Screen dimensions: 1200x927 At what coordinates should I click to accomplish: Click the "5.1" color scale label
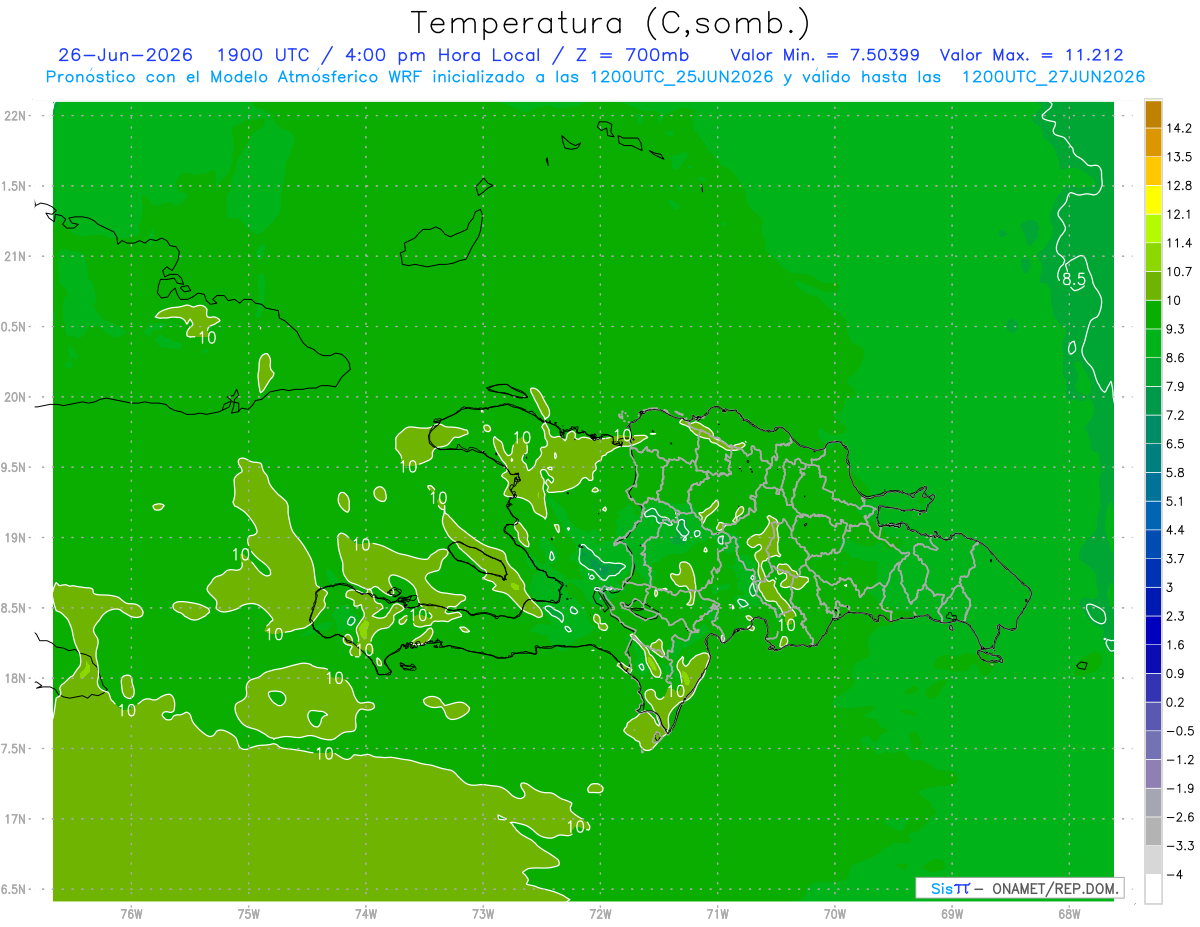coord(1174,501)
